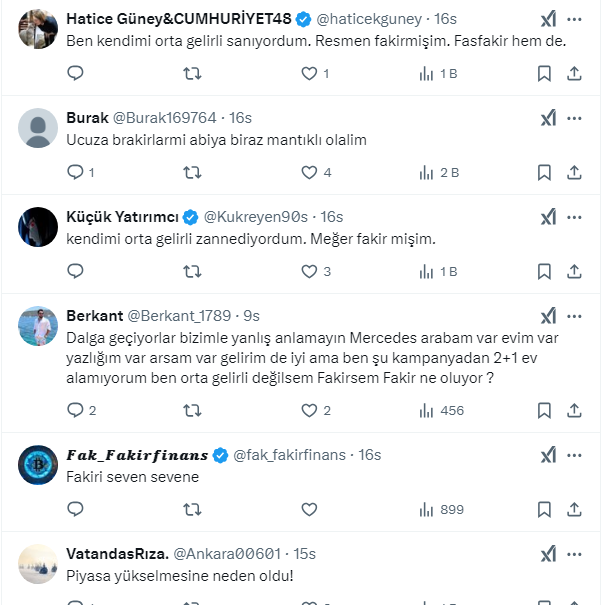605x605 pixels.
Task: Bookmark Berkant's tweet
Action: 543,410
